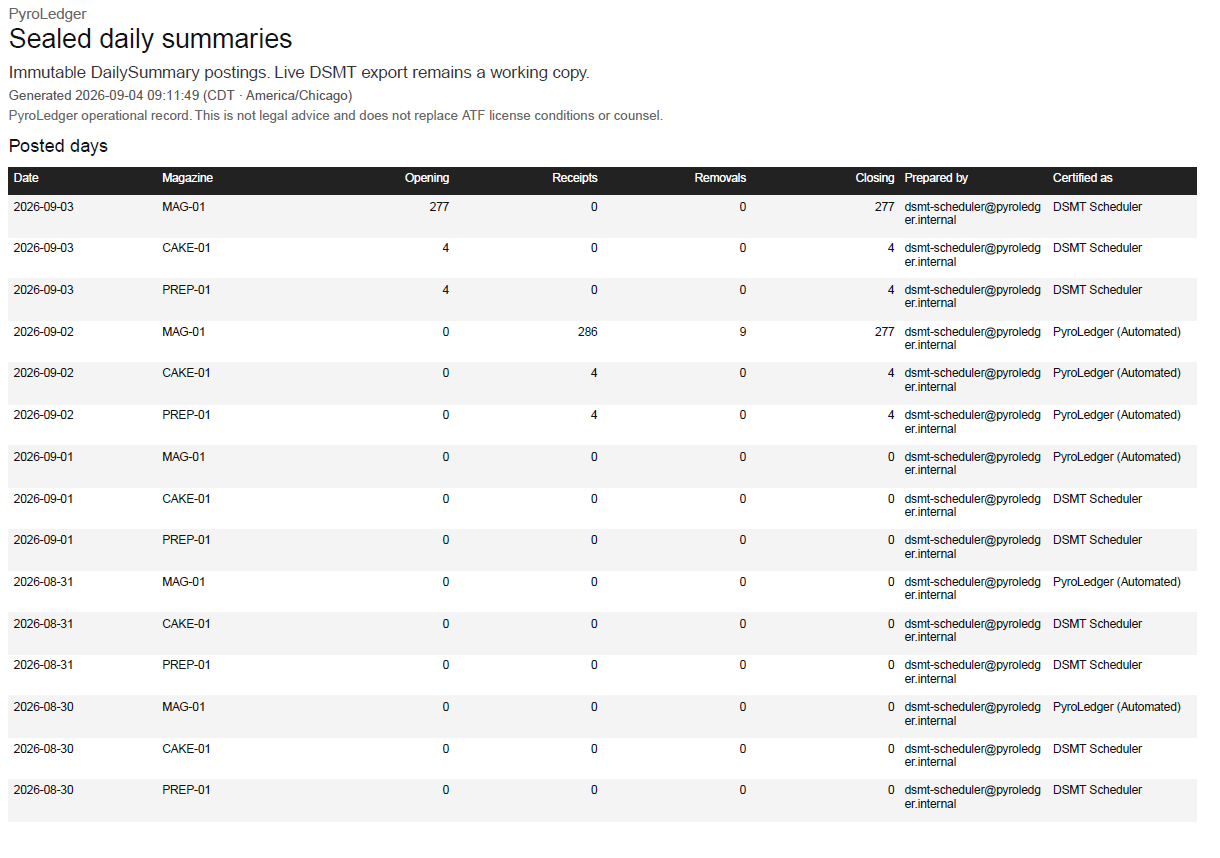
Task: Click 'PyroLedger (Automated)' in 2026-09-01 MAG-01 row
Action: pos(1117,457)
